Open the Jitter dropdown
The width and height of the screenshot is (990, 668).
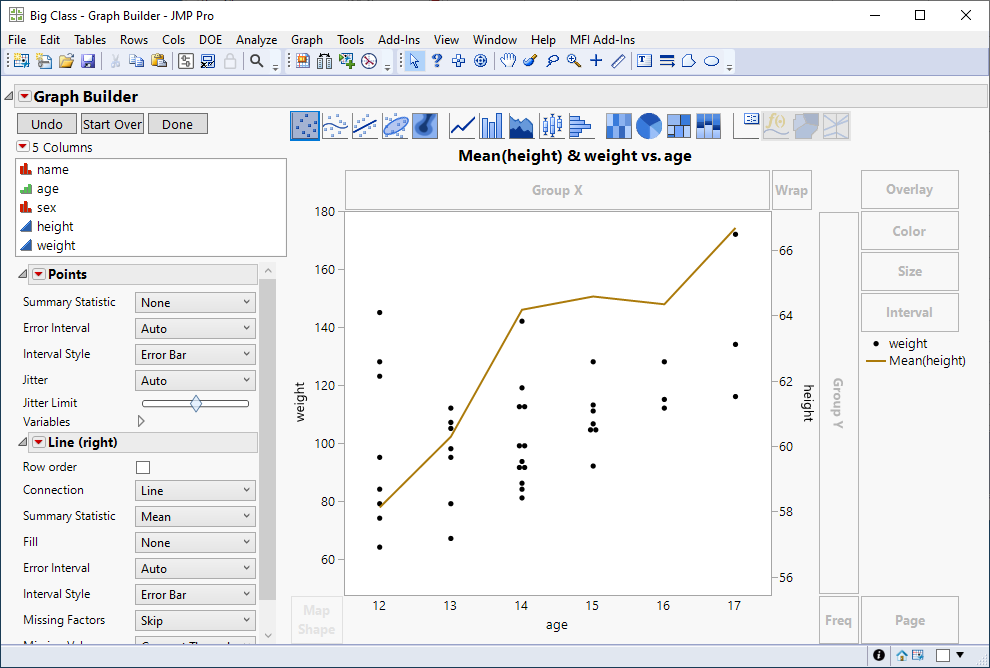point(195,381)
